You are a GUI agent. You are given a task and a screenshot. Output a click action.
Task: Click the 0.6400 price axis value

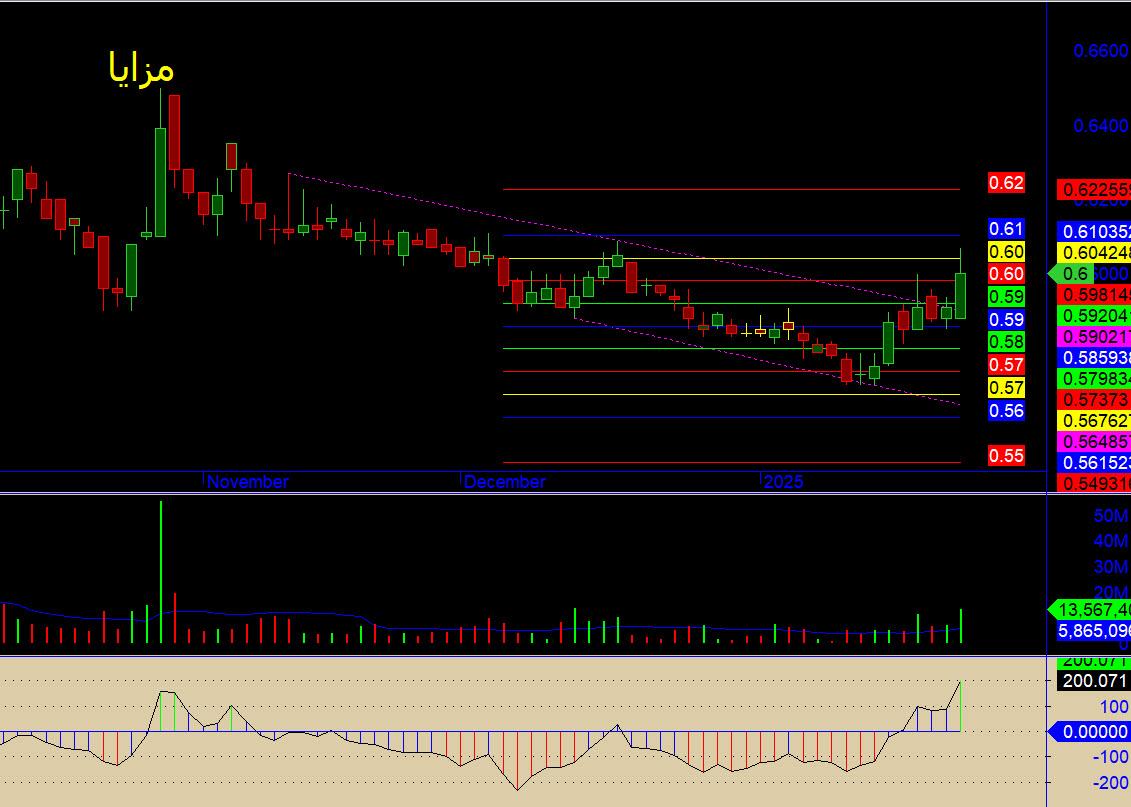click(x=1101, y=126)
